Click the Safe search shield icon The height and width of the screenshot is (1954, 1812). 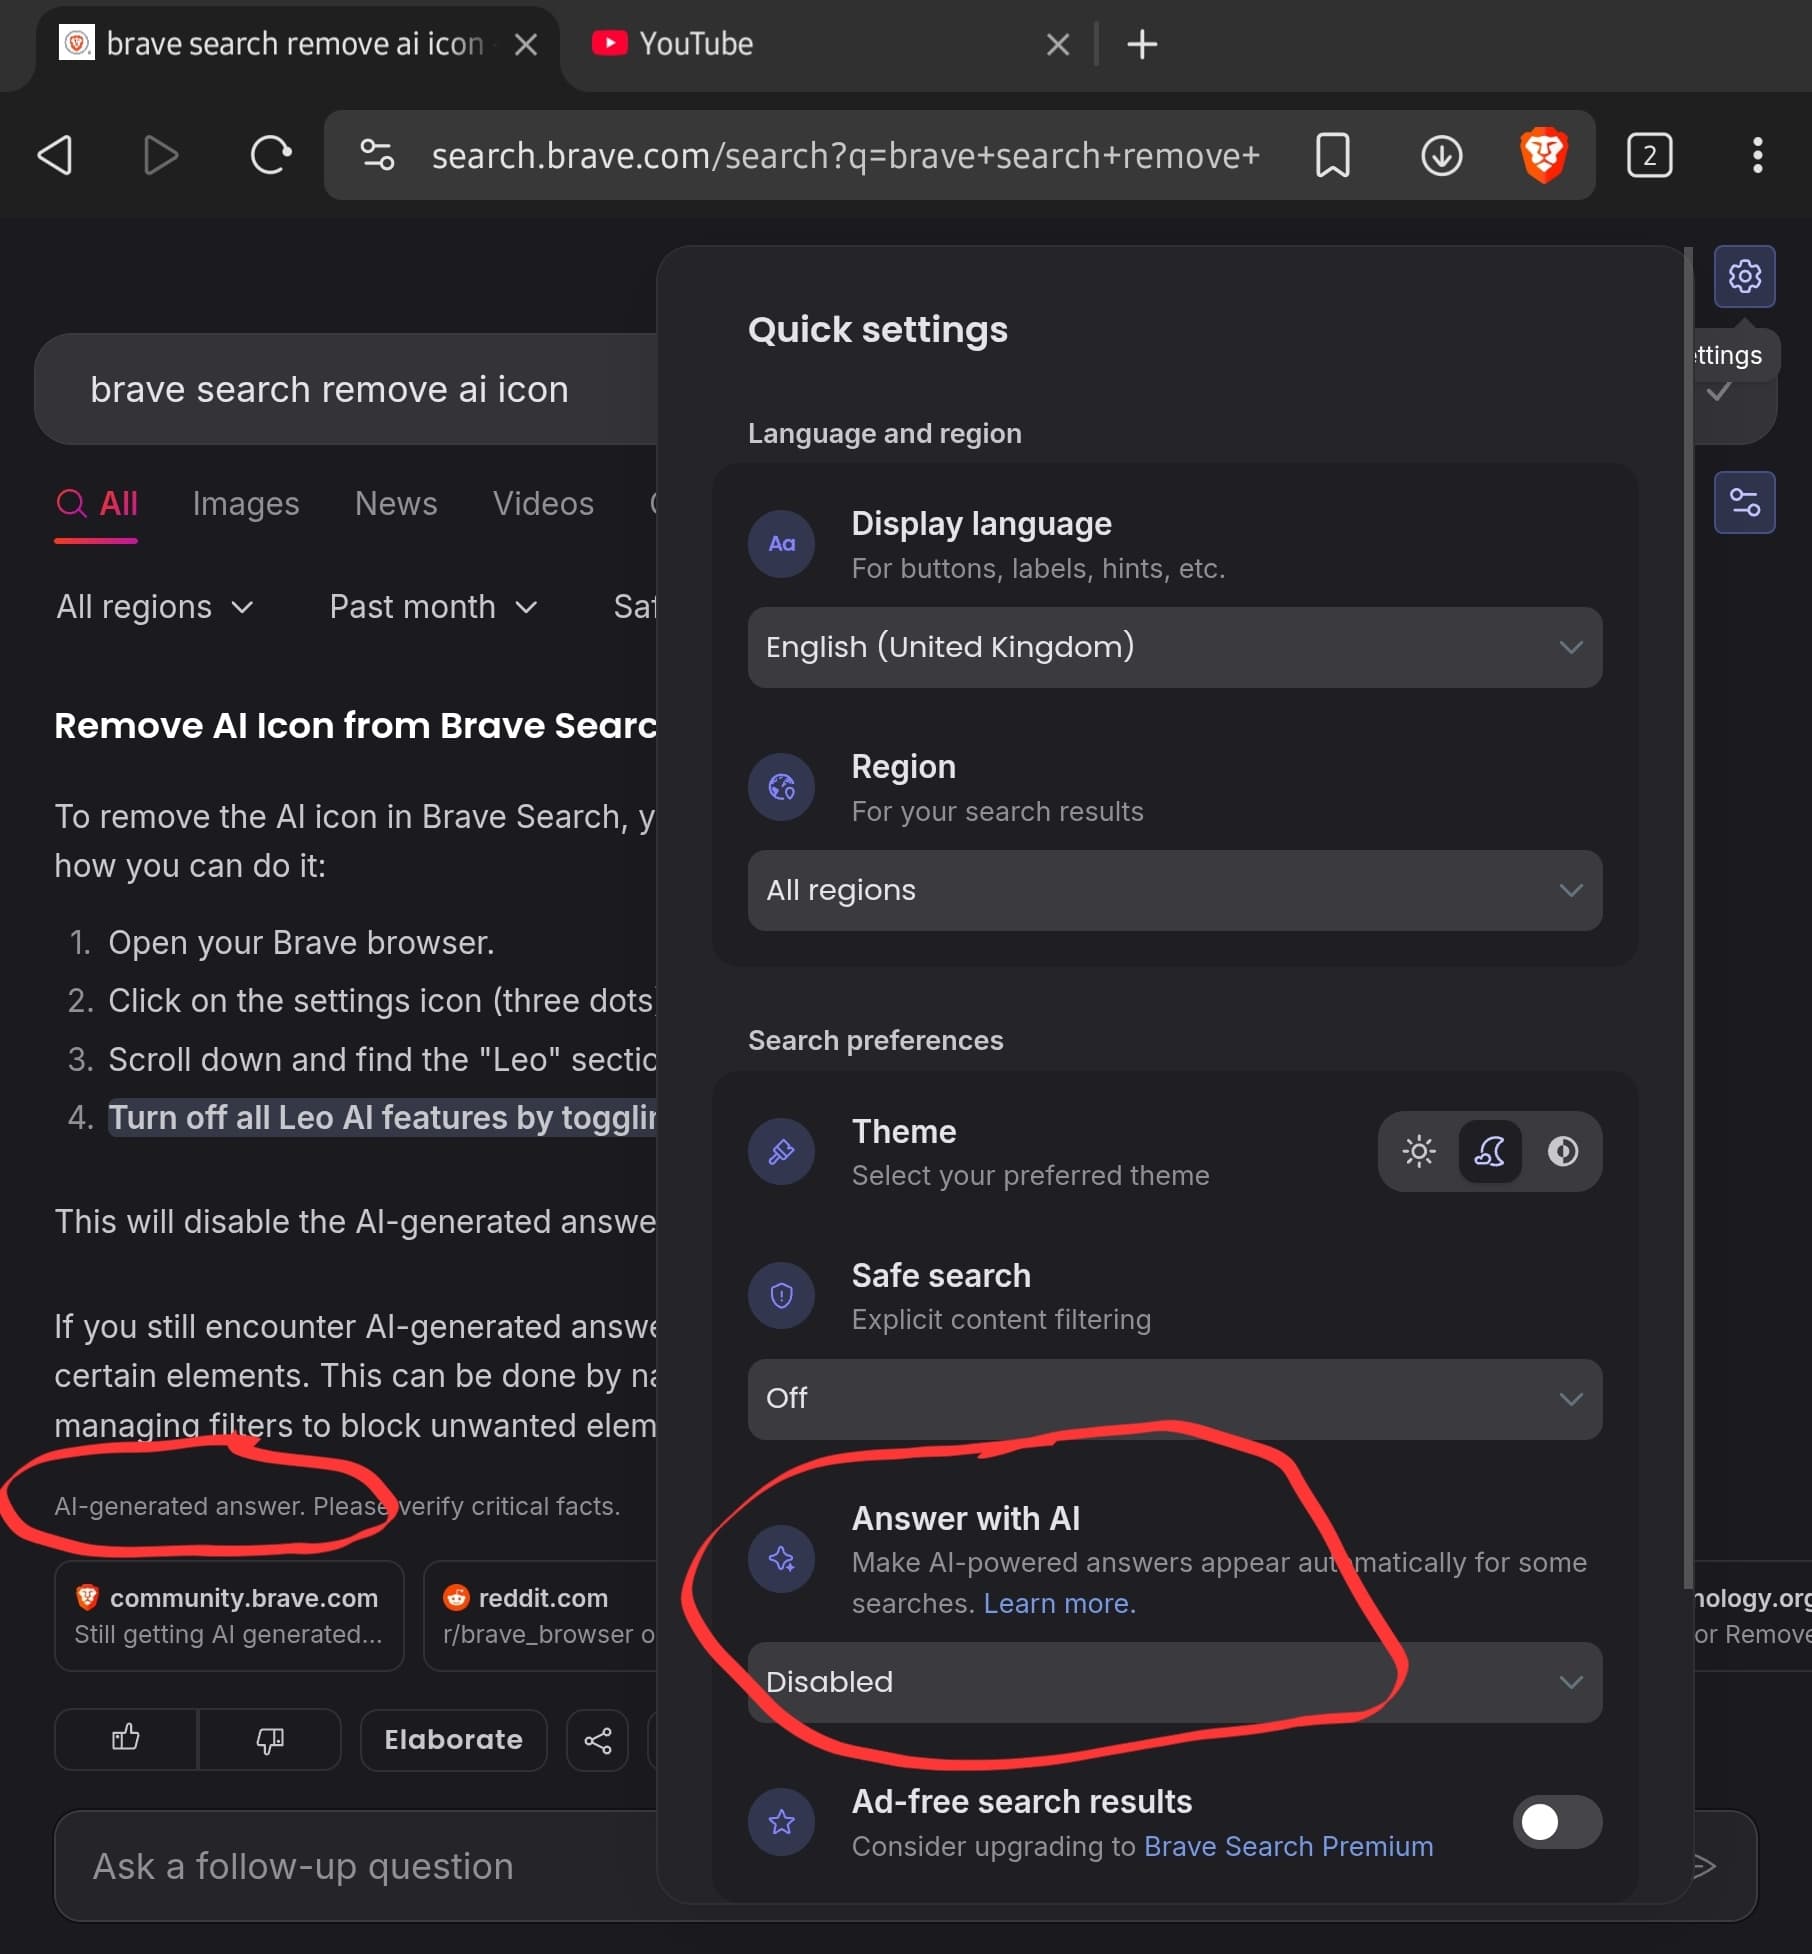point(781,1296)
